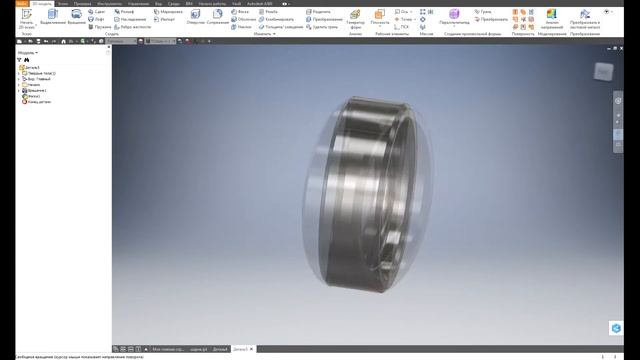
Task: Open Stress Analysis (Анализ напряжений)
Action: click(x=551, y=19)
